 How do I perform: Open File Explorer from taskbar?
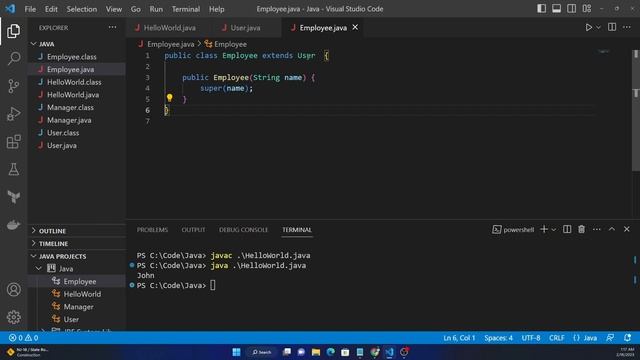316,352
